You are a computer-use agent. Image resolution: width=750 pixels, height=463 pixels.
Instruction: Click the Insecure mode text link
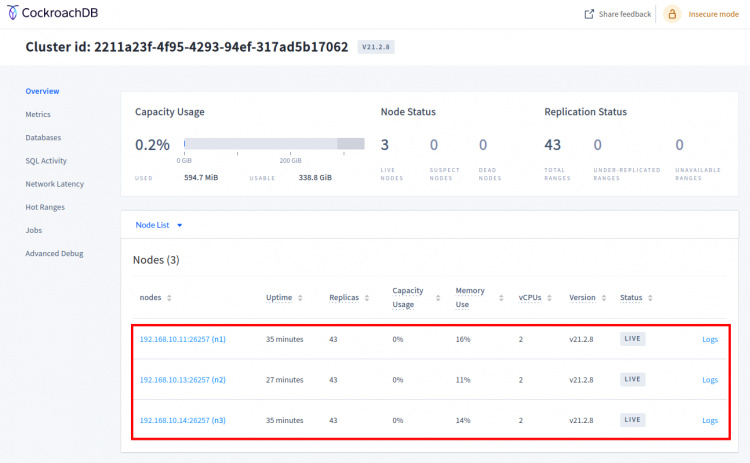[x=713, y=14]
